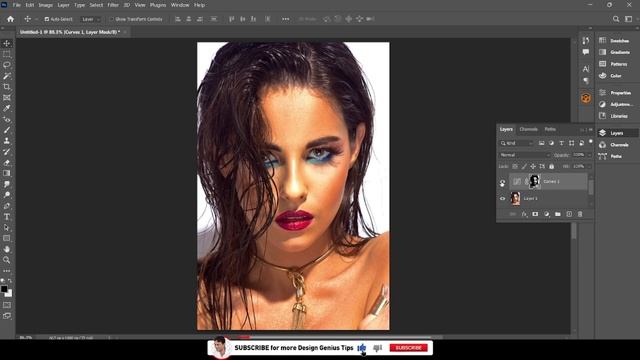Toggle lock all padlock icon
Screen dimensions: 640x360
[551, 167]
